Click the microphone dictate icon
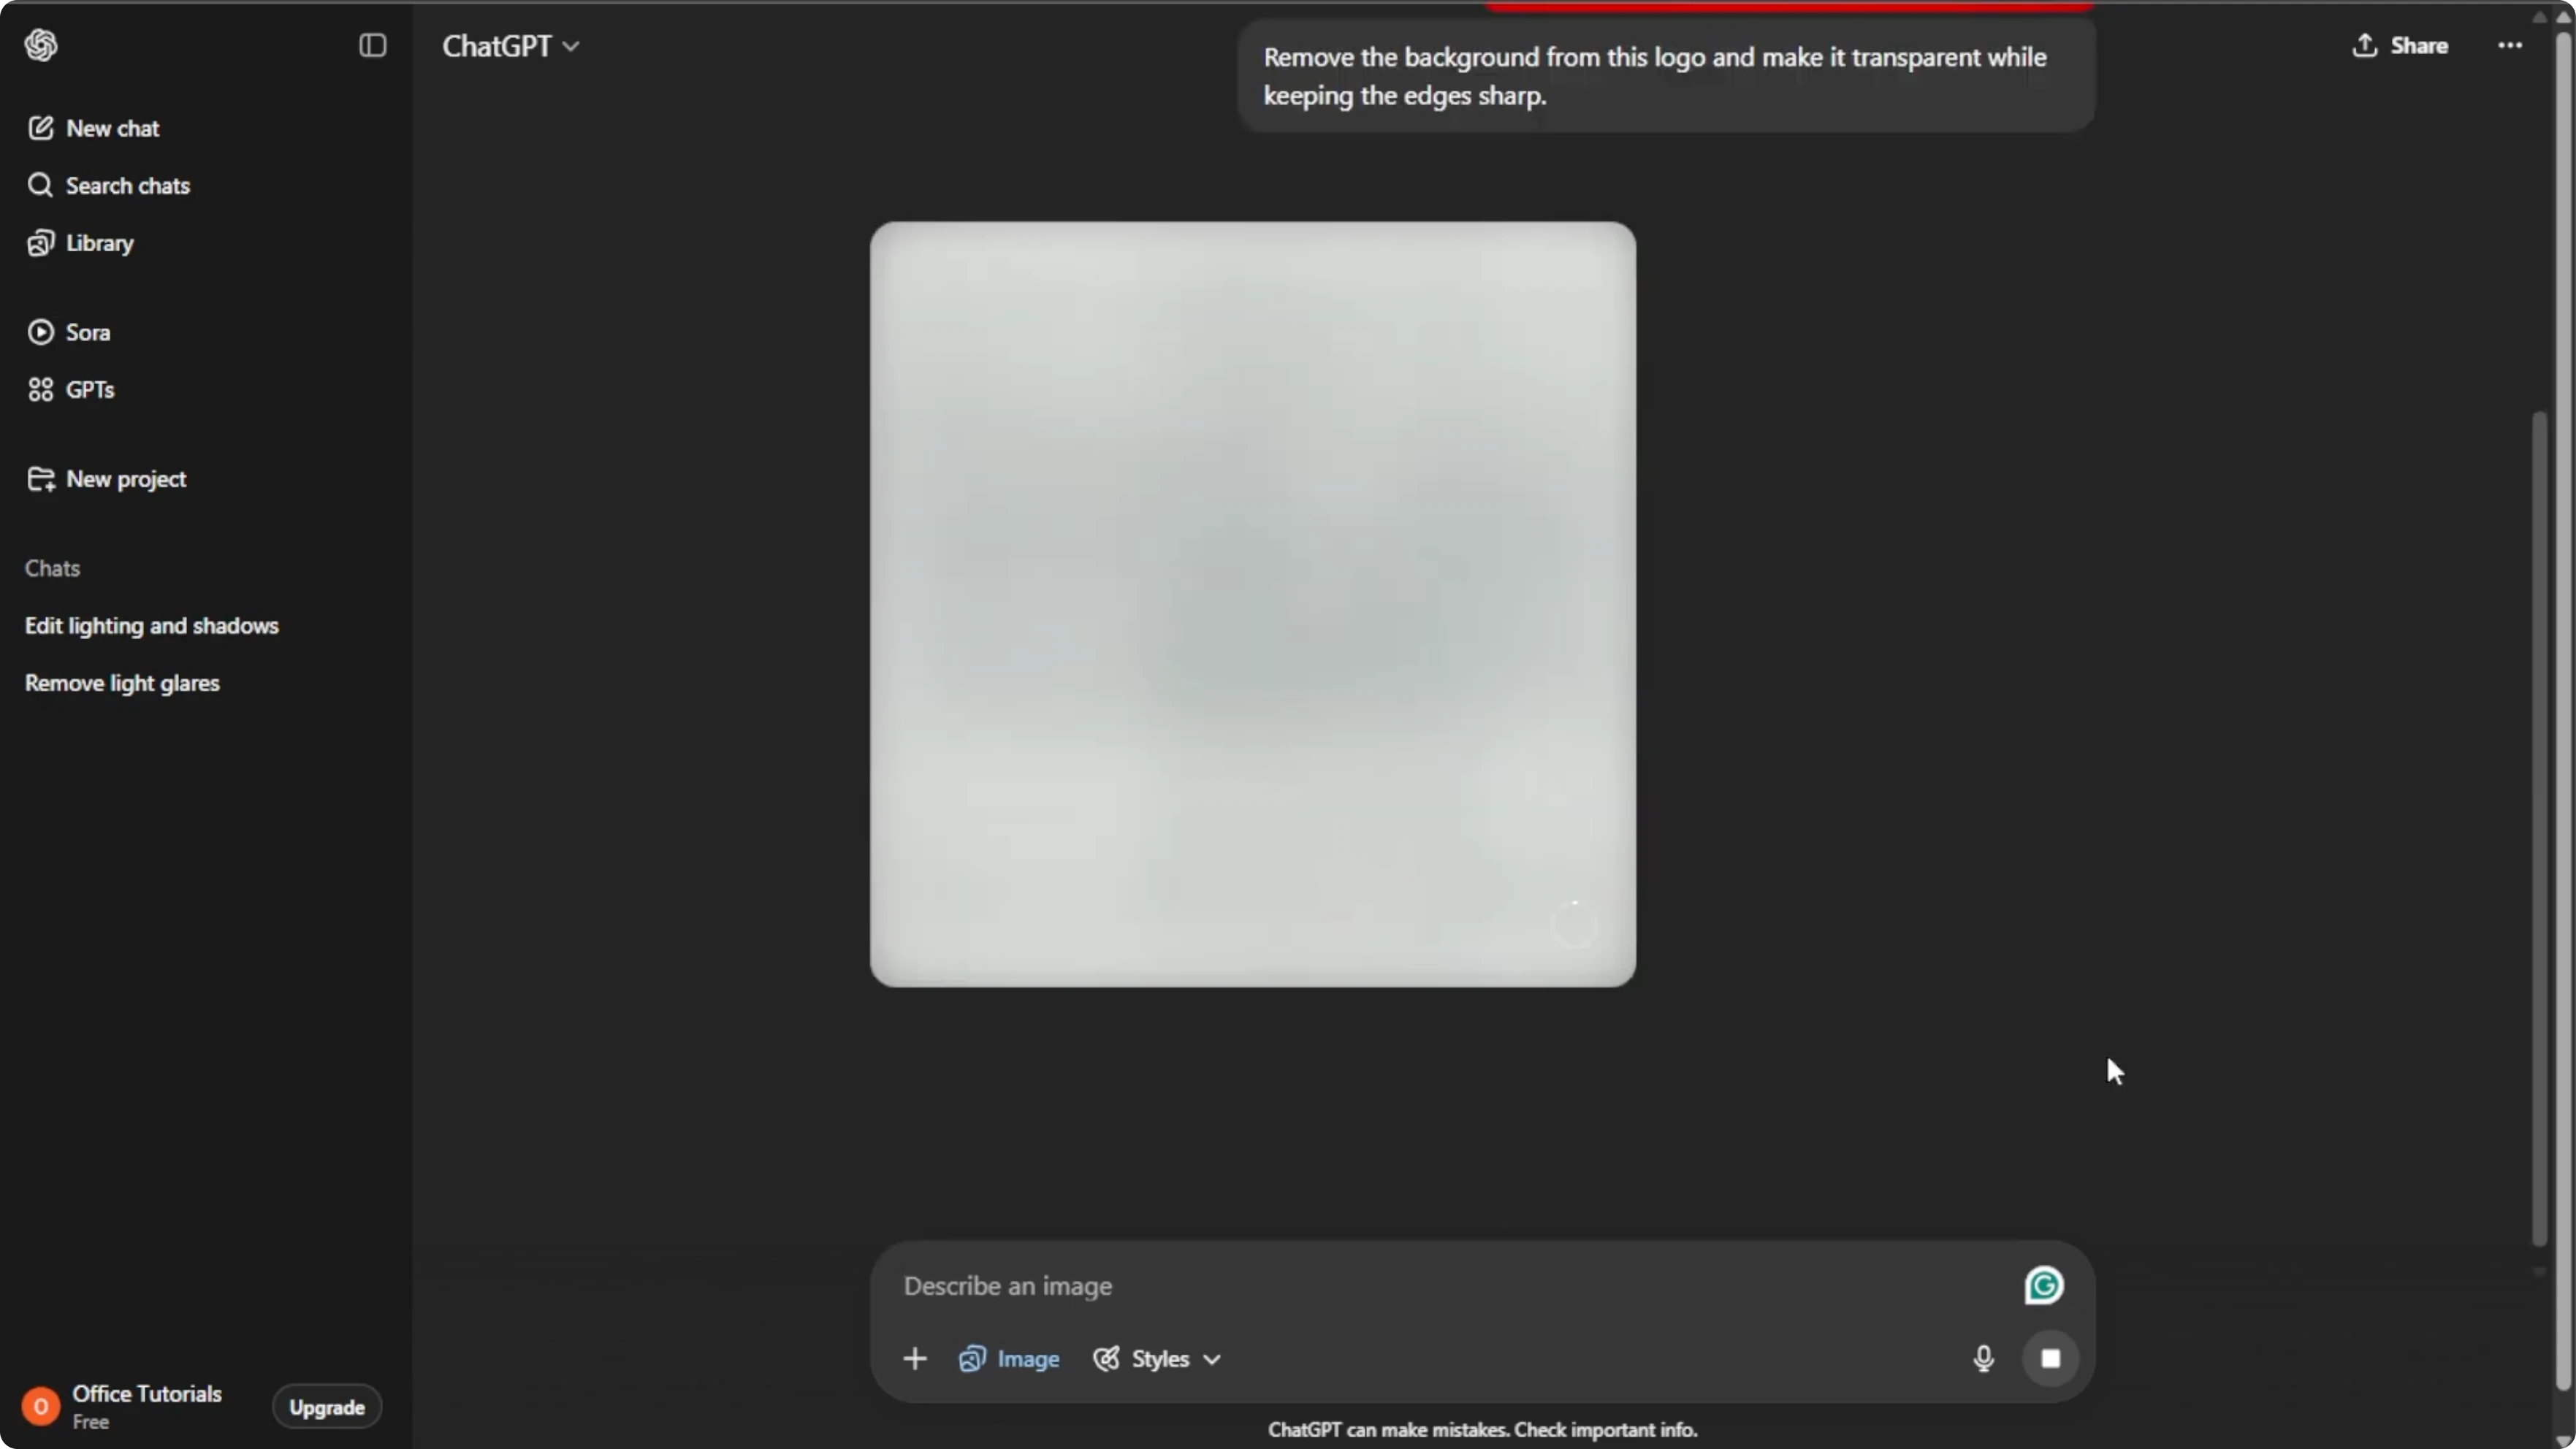This screenshot has width=2576, height=1449. [x=1984, y=1358]
